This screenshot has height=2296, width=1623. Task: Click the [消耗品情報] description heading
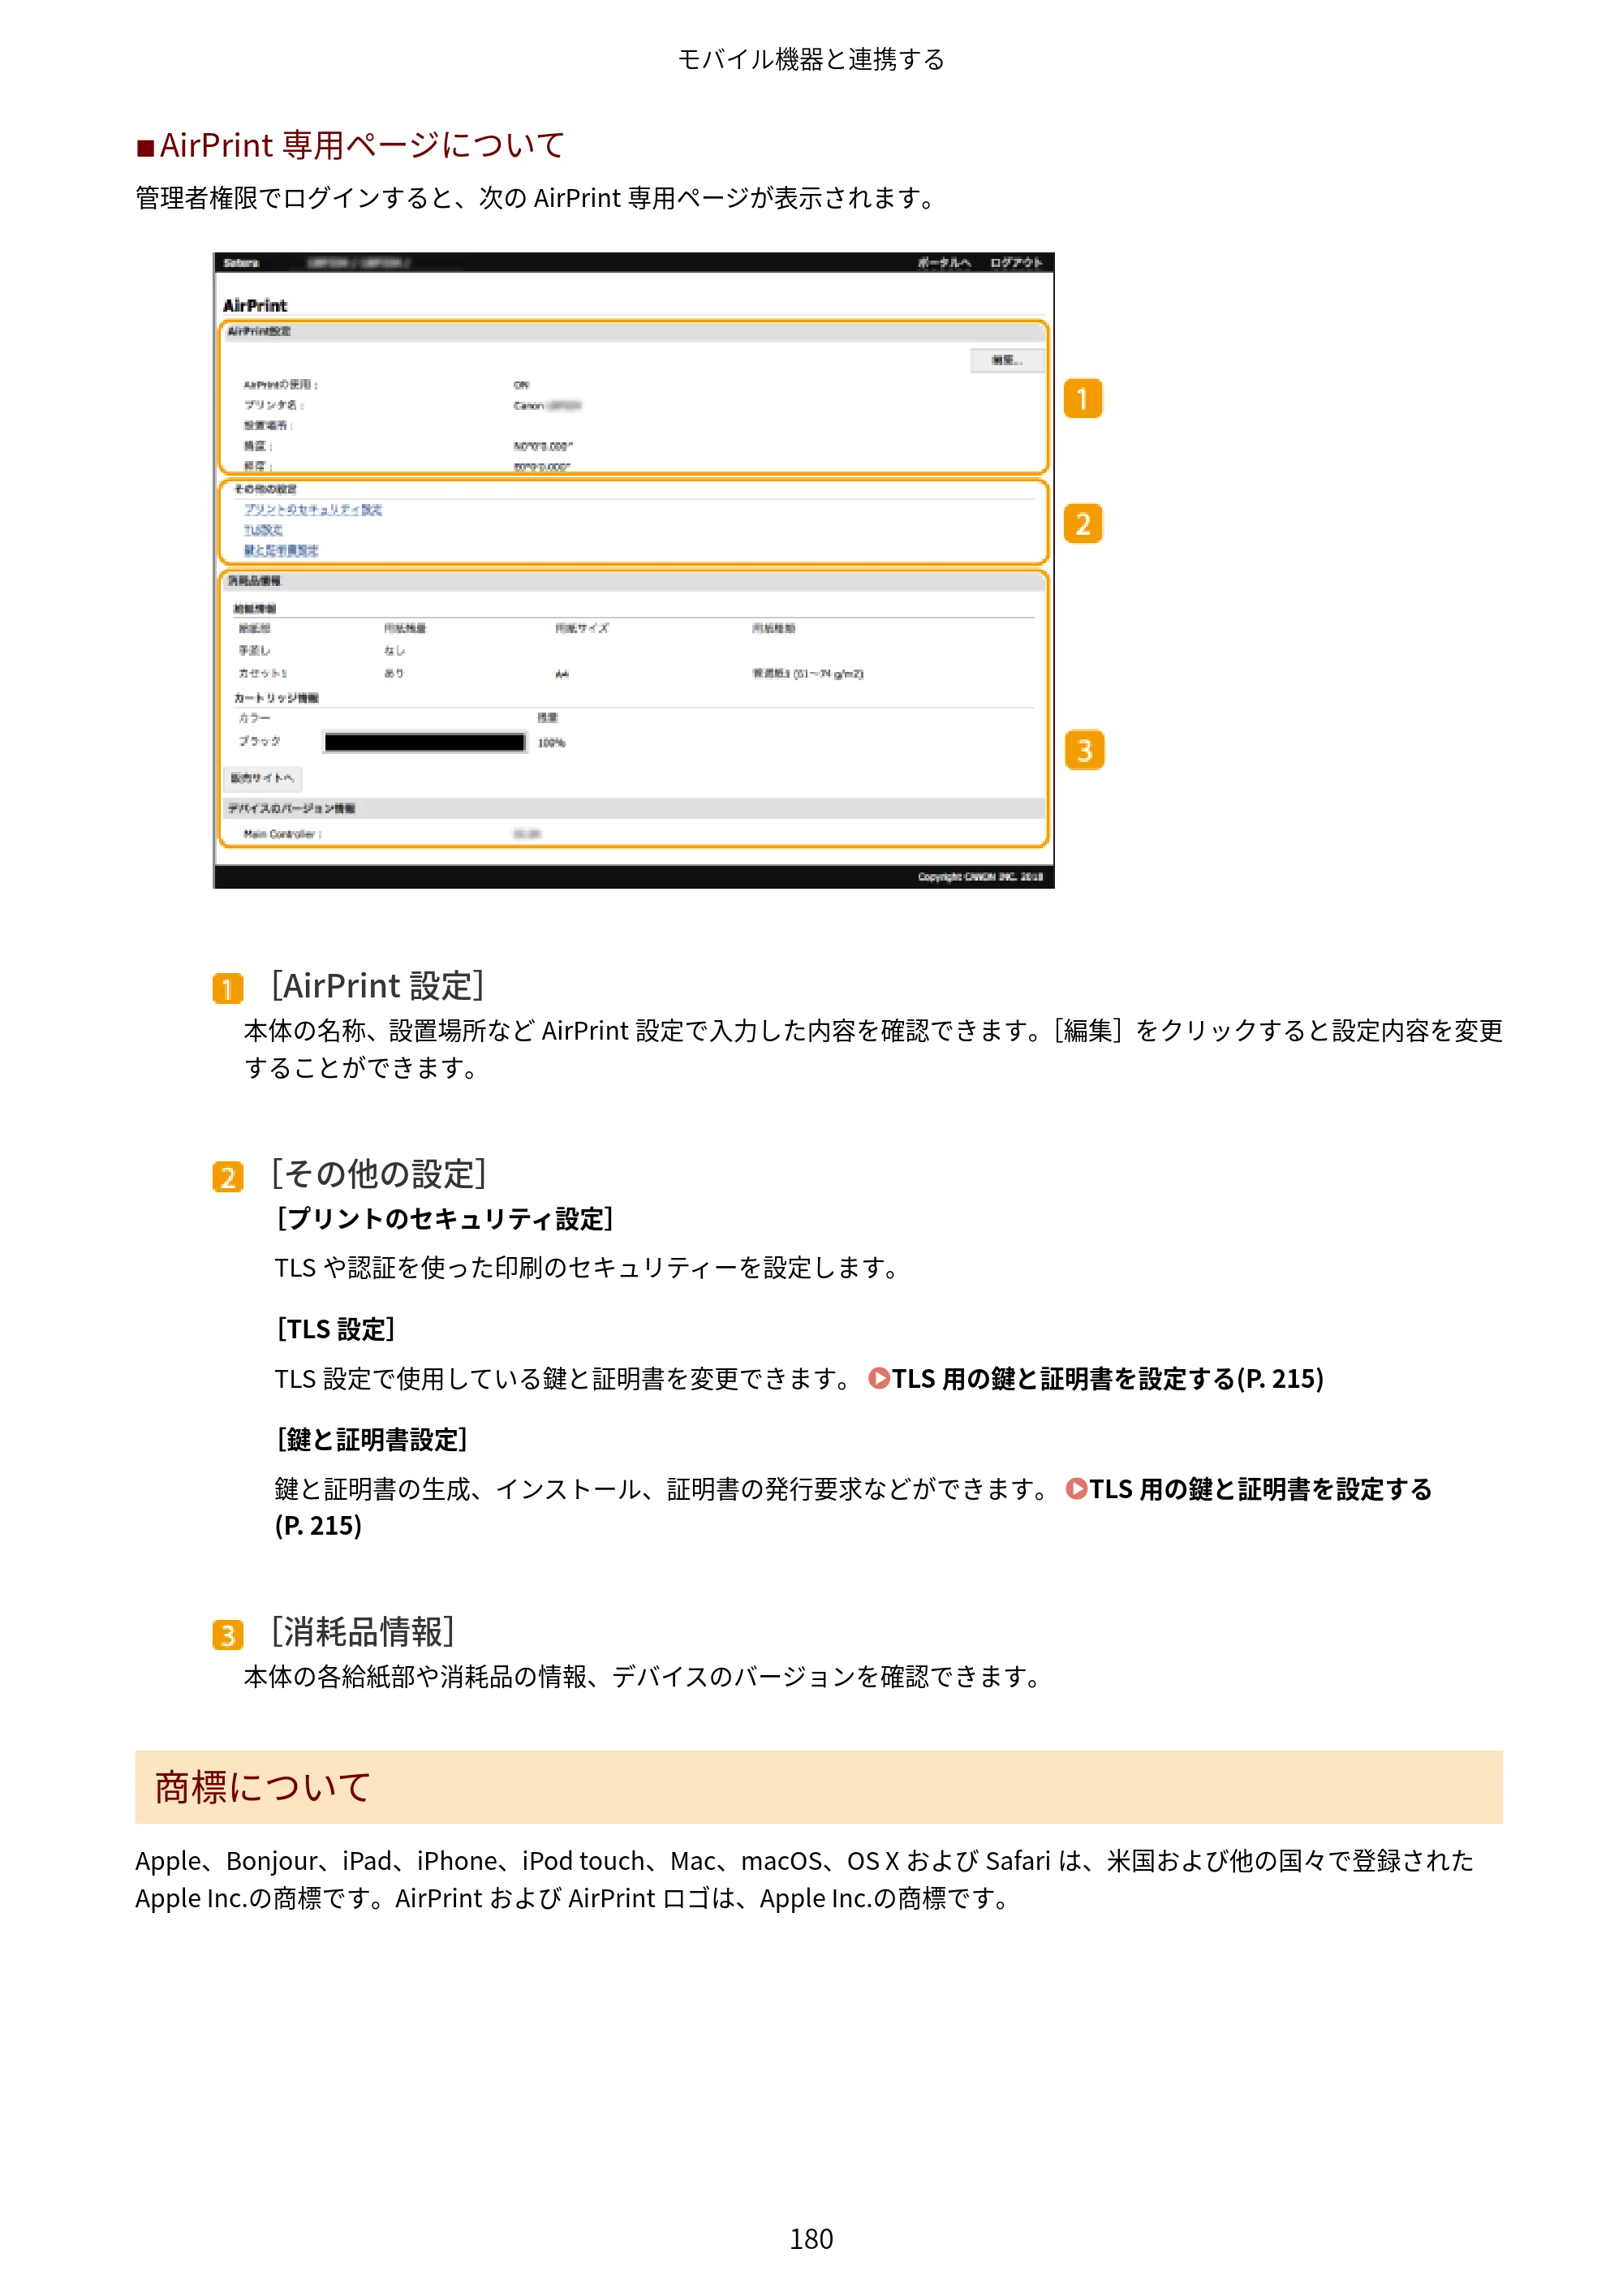point(363,1631)
